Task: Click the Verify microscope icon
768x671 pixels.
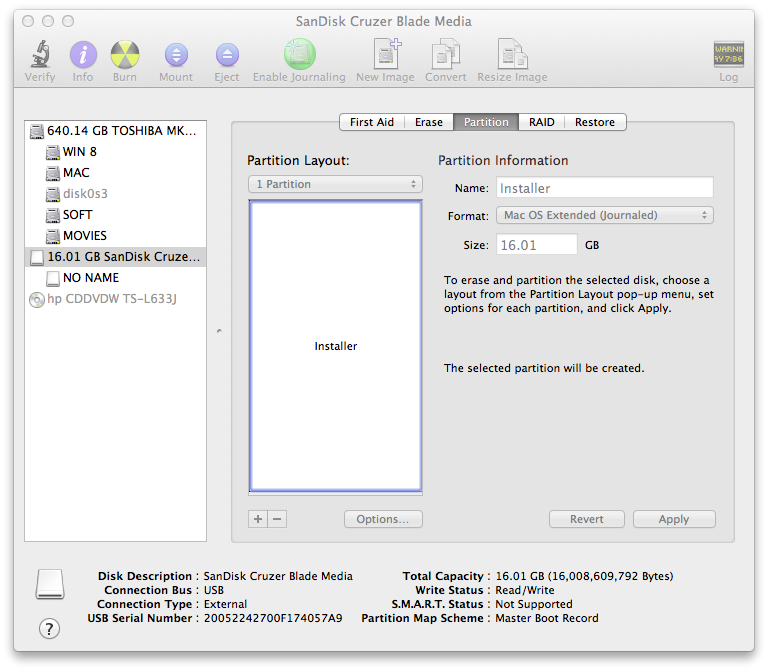Action: [40, 54]
